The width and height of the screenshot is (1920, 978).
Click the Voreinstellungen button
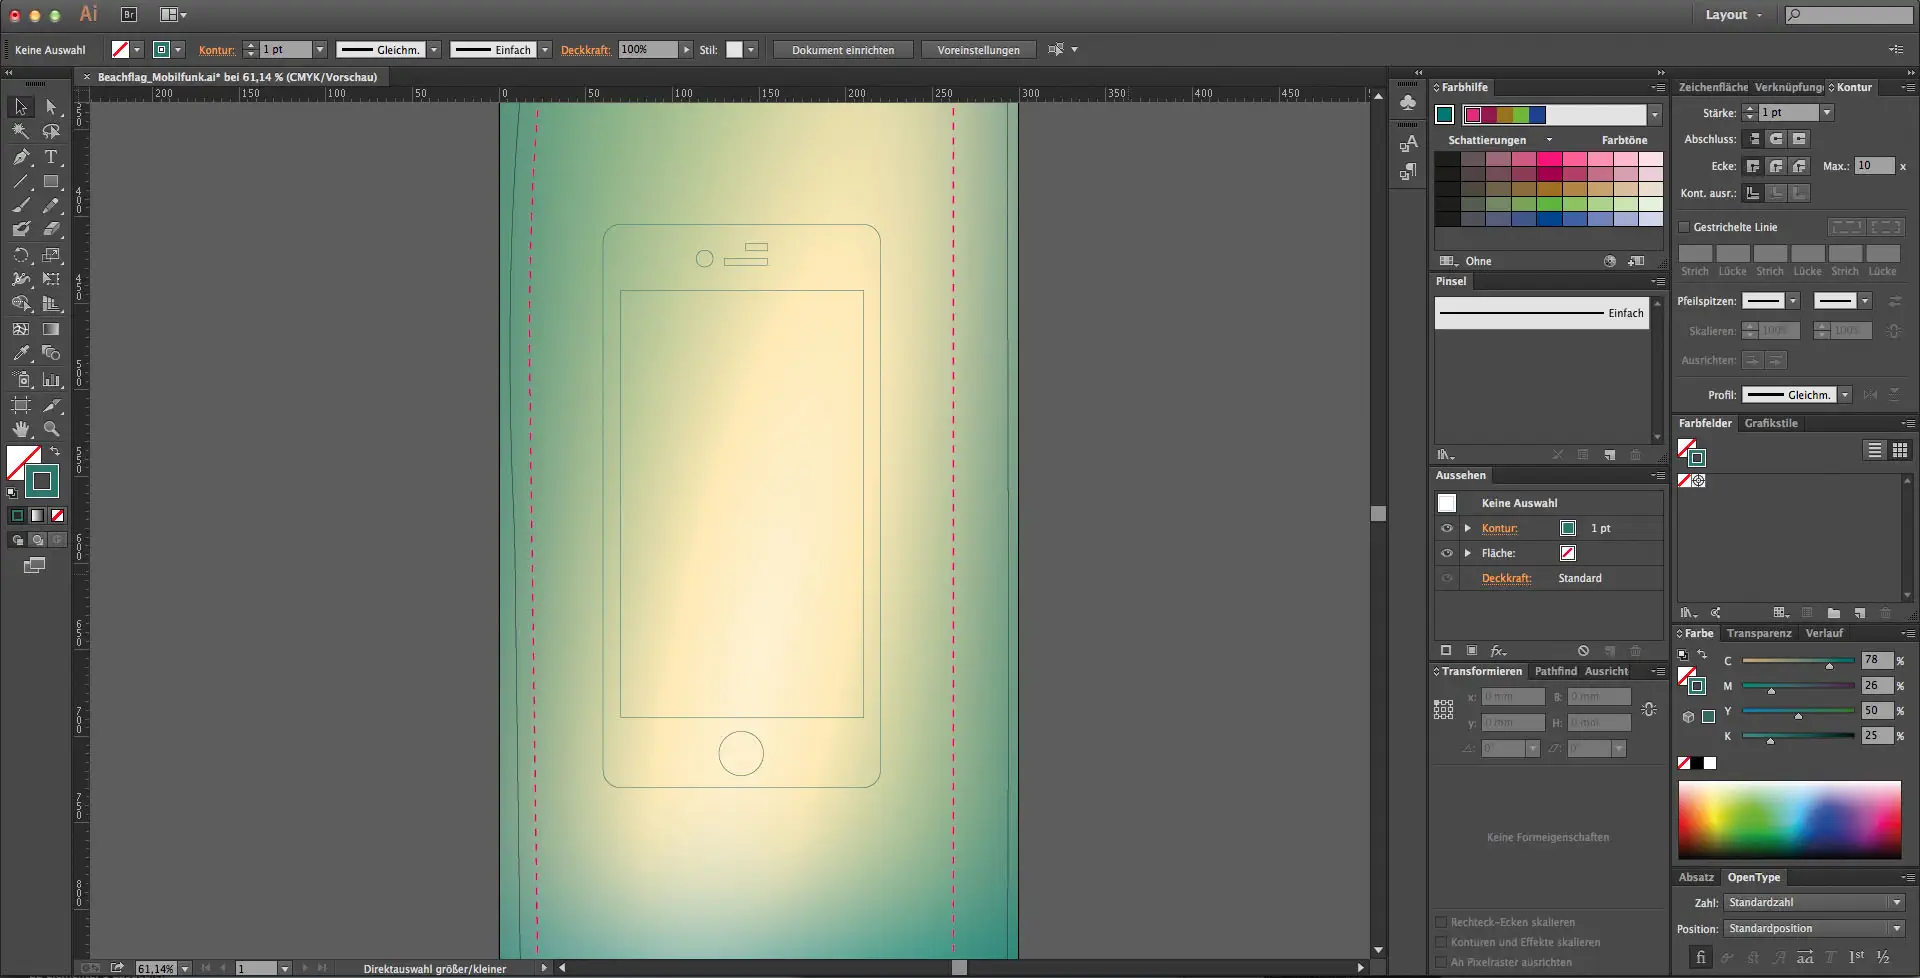click(978, 50)
